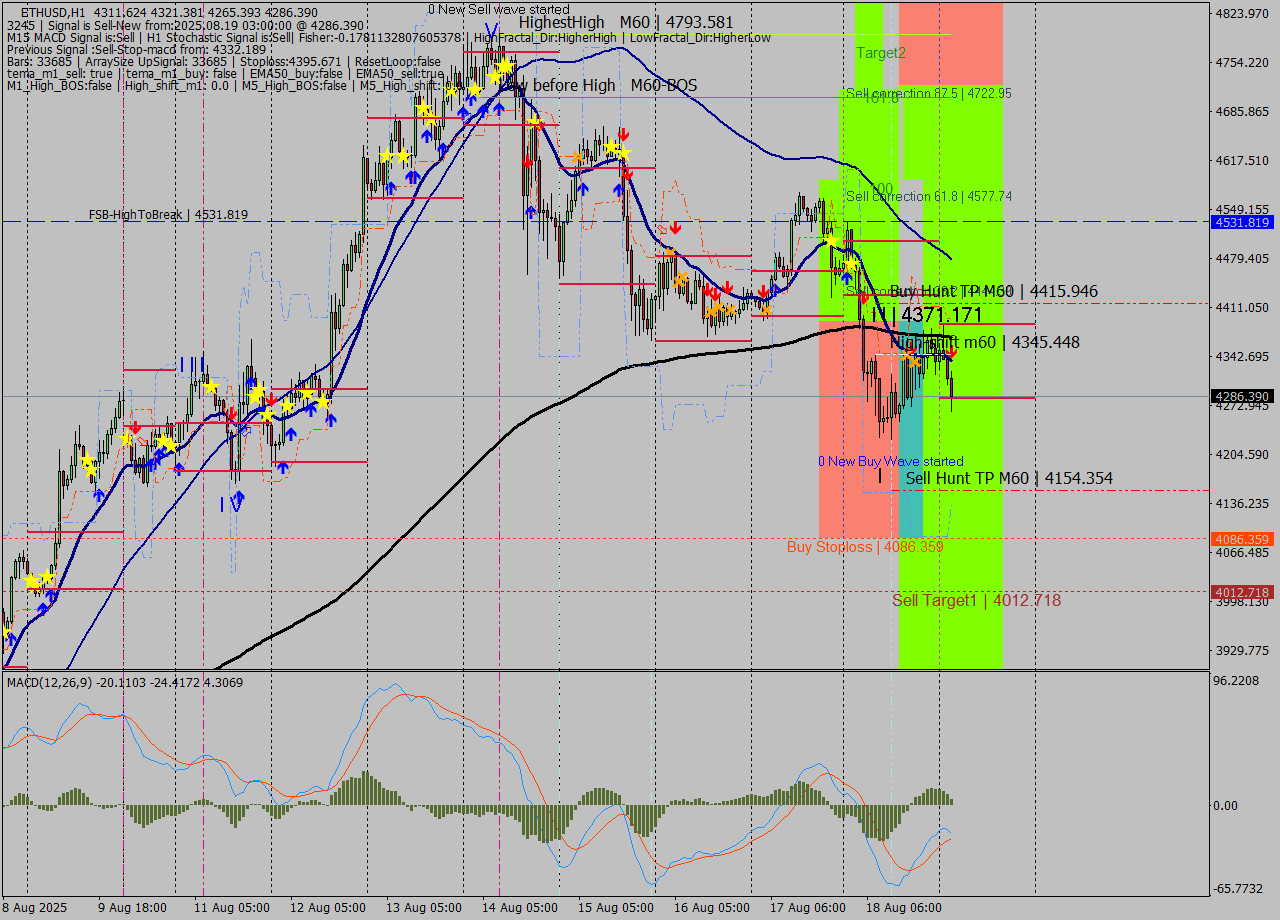Select the Sell correction 61.8 label
Viewport: 1280px width, 920px height.
[x=928, y=197]
